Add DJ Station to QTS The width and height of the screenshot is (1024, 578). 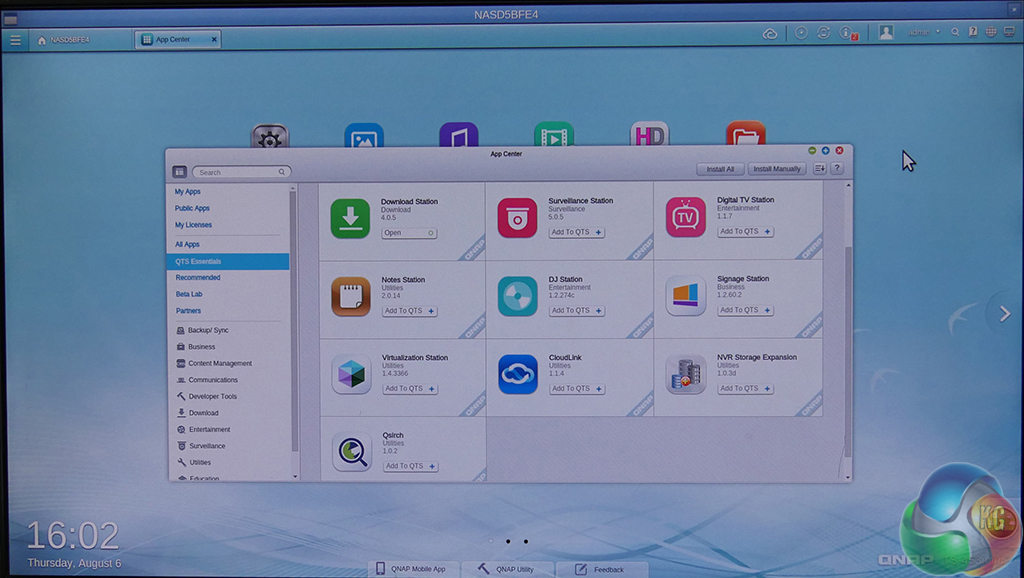coord(576,310)
